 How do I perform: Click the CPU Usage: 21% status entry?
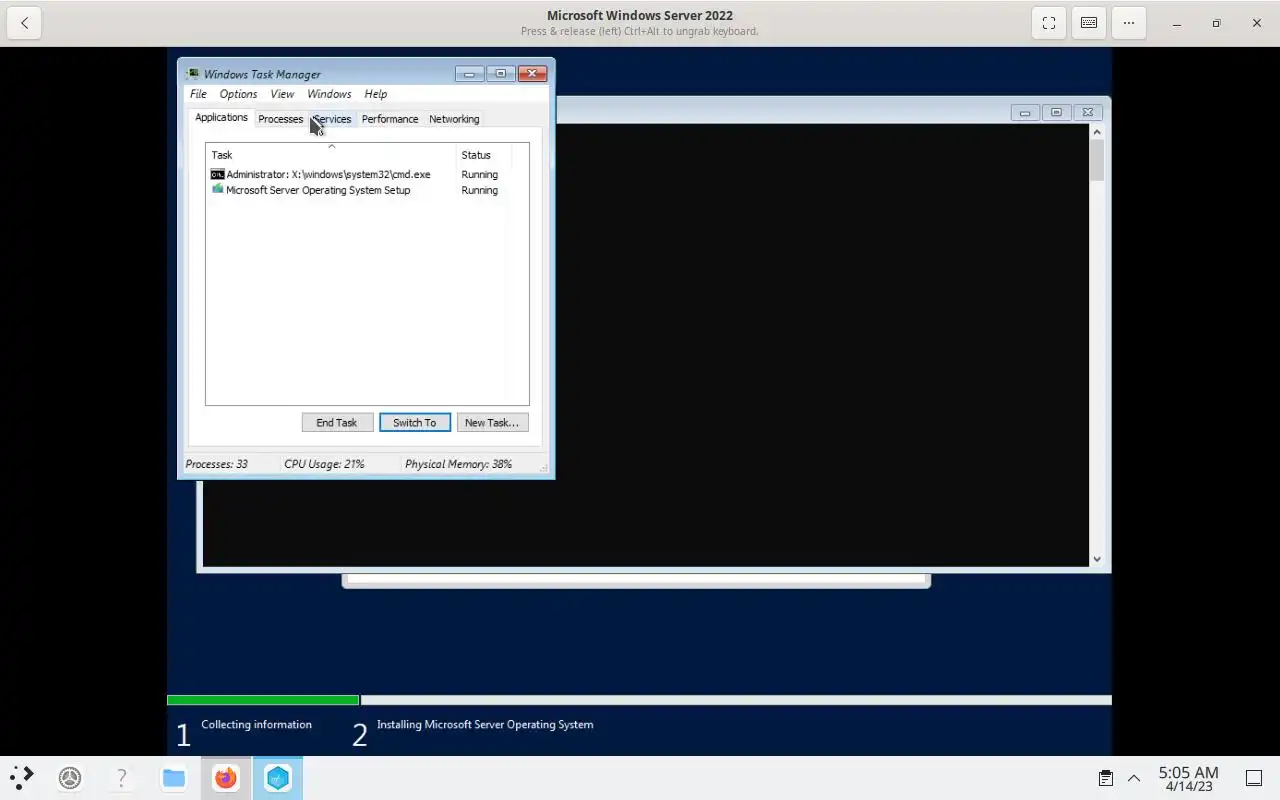click(324, 464)
